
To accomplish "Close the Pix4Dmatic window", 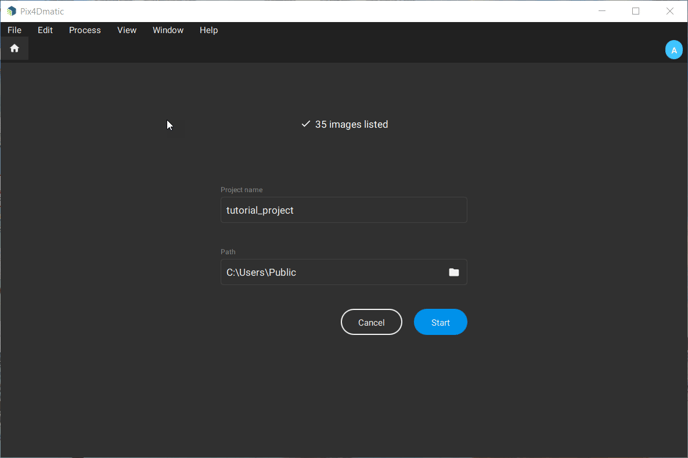I will tap(670, 11).
